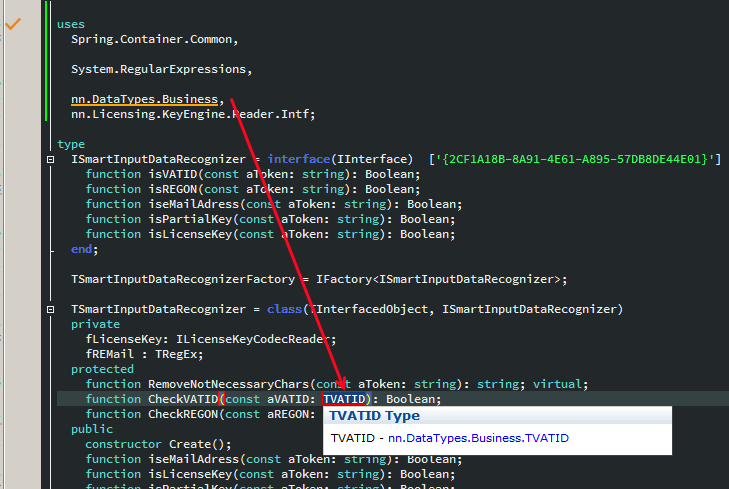
Task: Click TSmartInputDataRecognizerFactory type name
Action: click(183, 279)
